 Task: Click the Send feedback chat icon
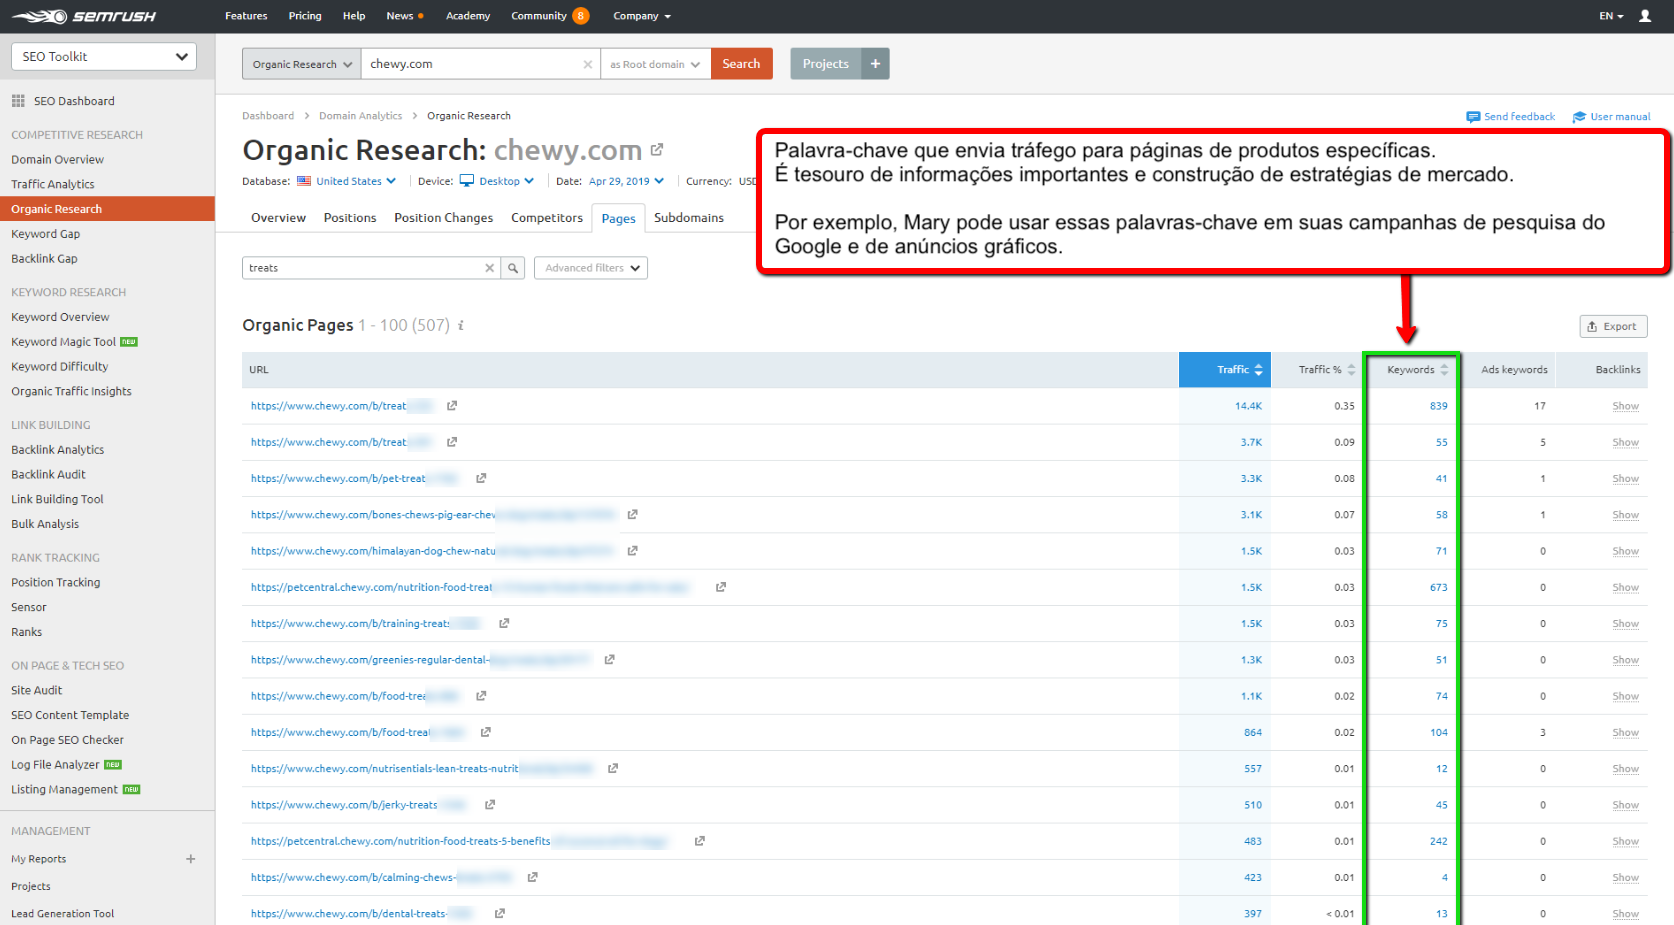coord(1473,117)
